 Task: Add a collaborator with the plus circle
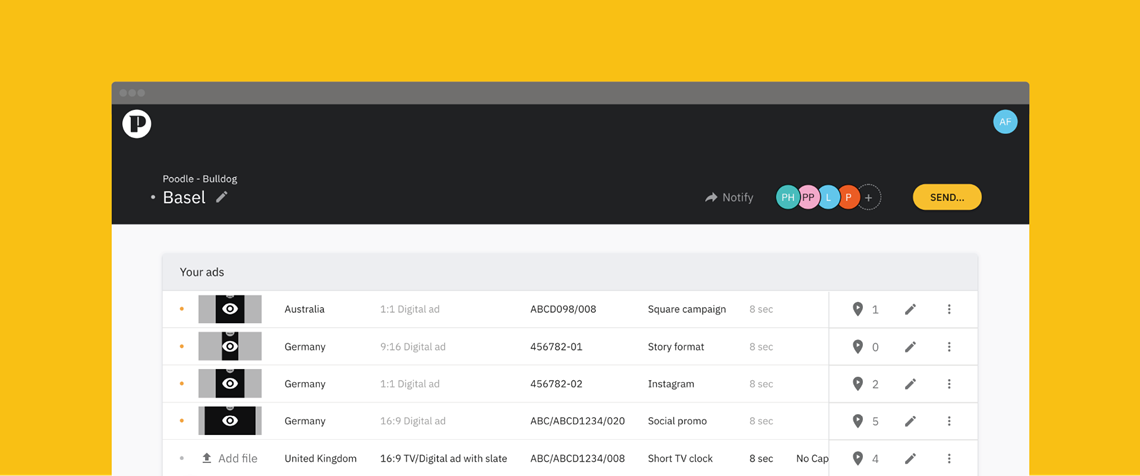coord(868,197)
